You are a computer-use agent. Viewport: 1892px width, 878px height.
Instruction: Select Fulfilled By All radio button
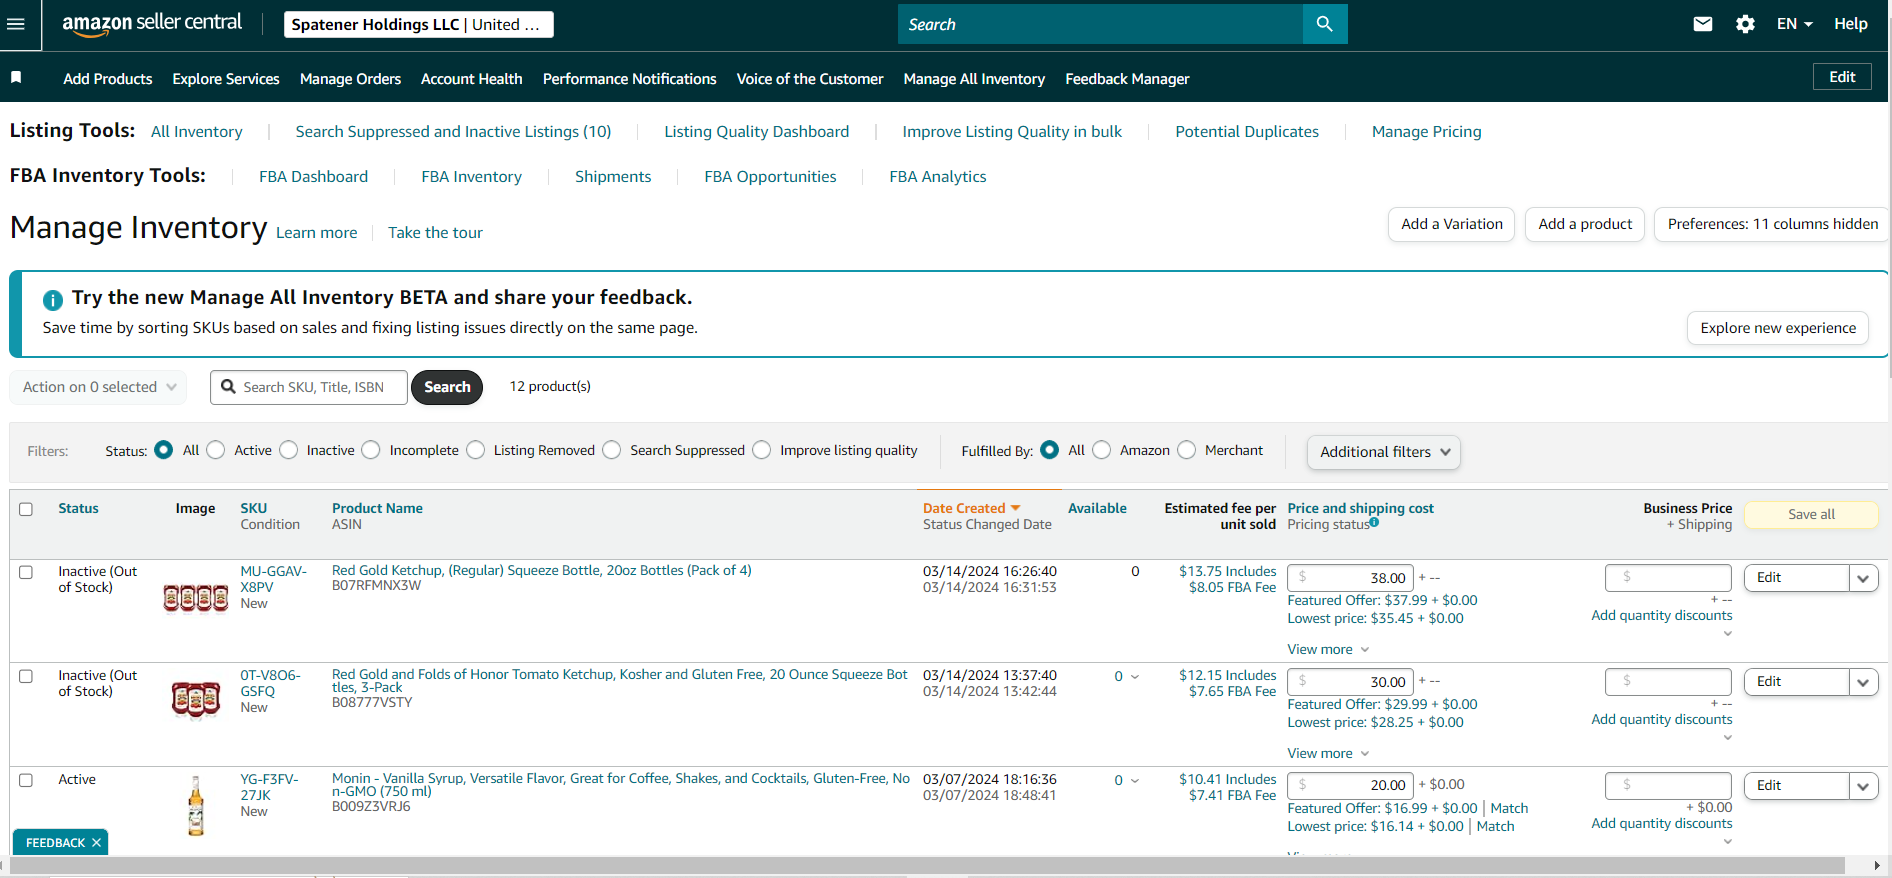(x=1050, y=450)
